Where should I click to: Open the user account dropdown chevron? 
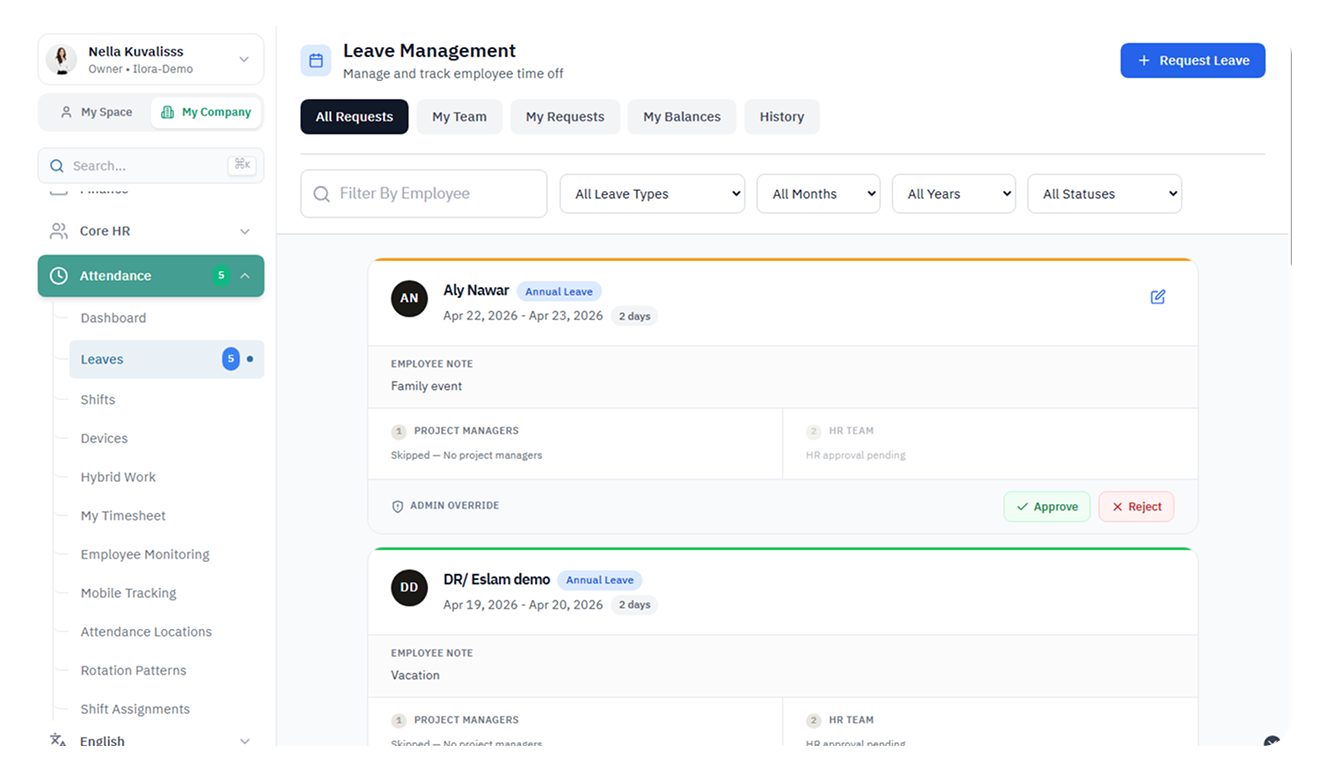point(244,60)
